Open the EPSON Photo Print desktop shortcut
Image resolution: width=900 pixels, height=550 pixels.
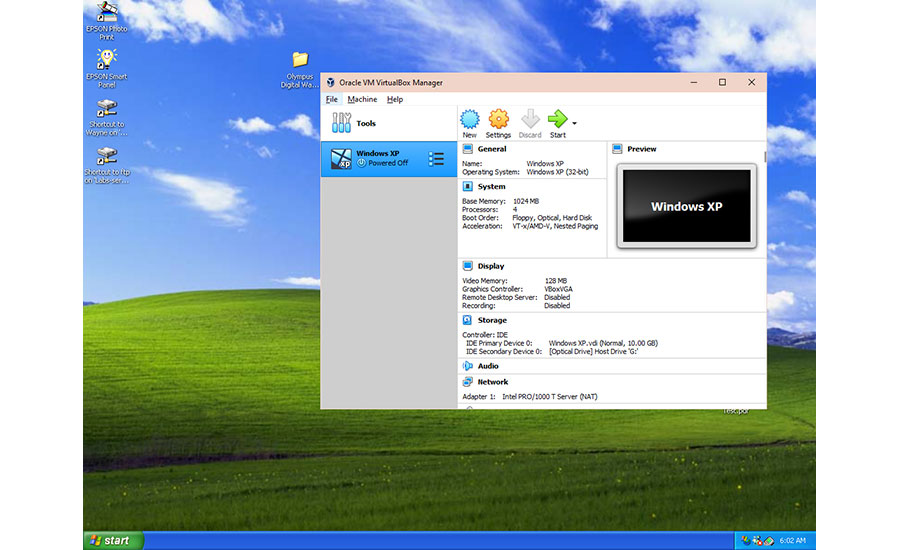click(105, 14)
